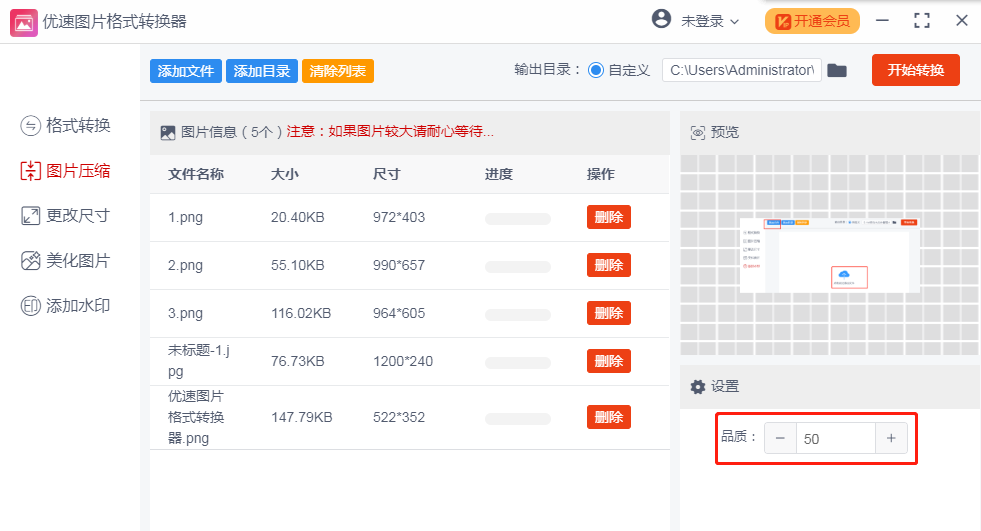The width and height of the screenshot is (981, 531).
Task: Click the user account avatar icon
Action: coord(661,19)
